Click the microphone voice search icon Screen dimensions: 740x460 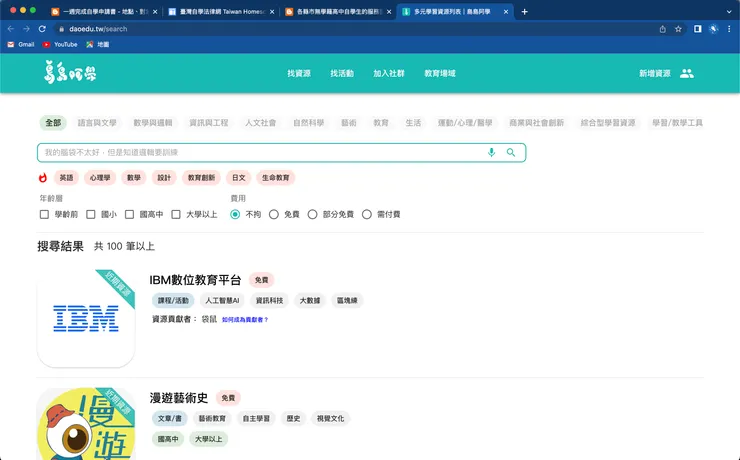coord(491,152)
